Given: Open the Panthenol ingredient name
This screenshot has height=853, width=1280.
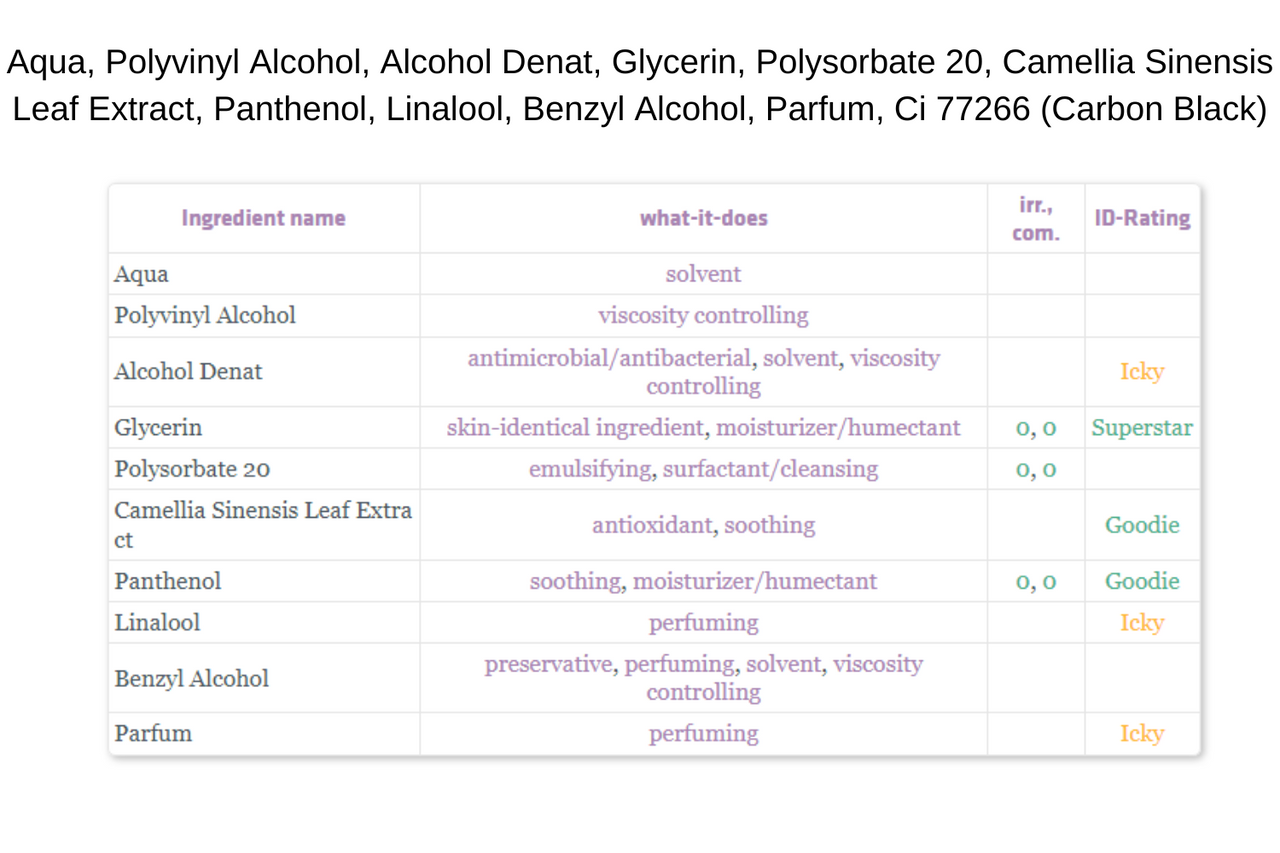Looking at the screenshot, I should click(168, 581).
